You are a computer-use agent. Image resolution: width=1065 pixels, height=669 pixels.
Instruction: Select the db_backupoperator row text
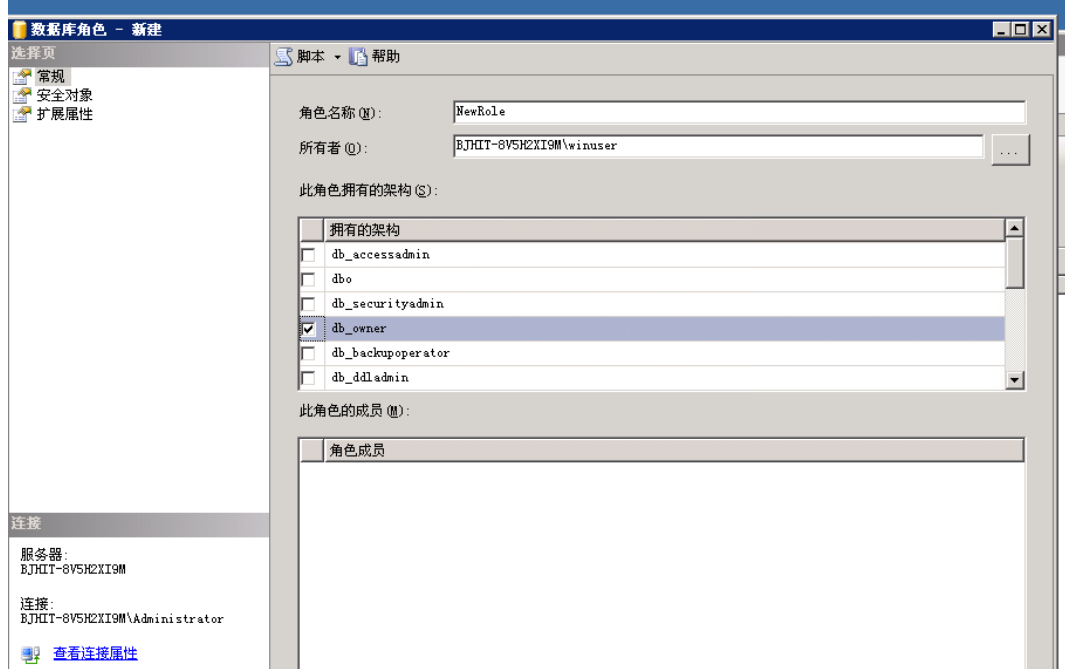pos(391,353)
